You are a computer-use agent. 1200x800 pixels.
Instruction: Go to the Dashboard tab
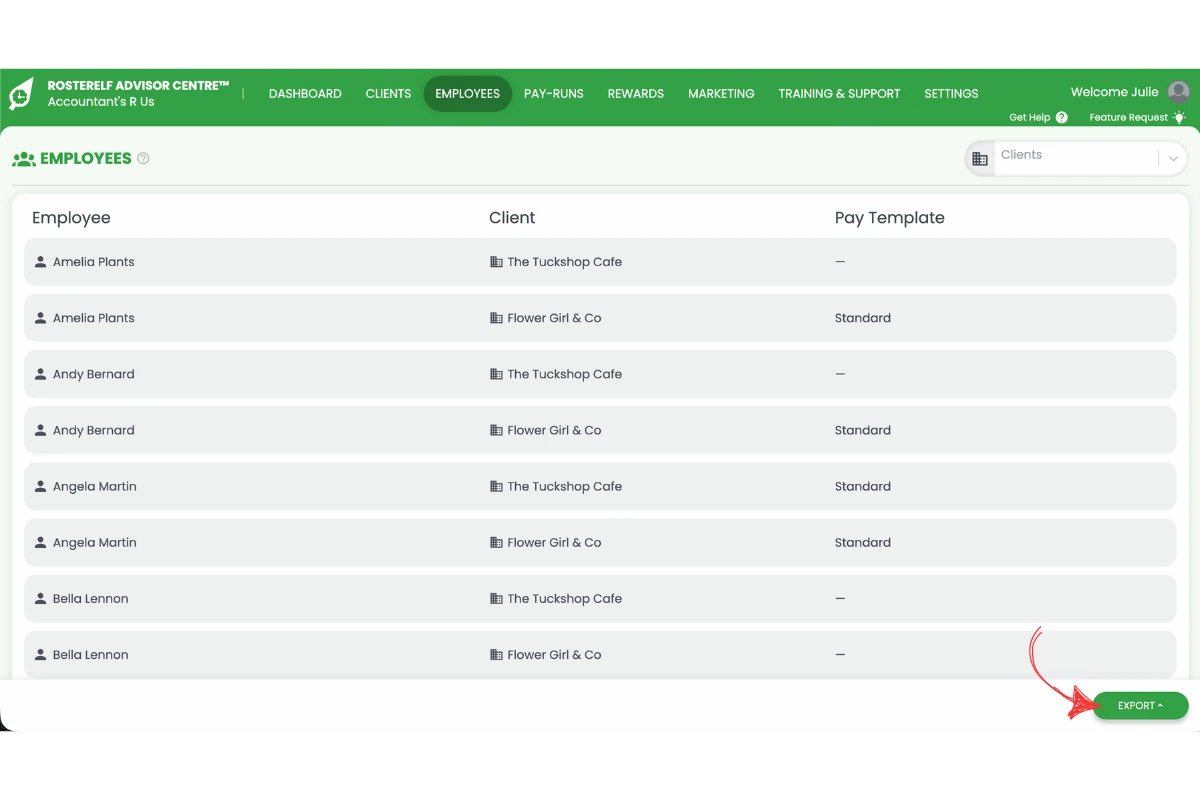(x=305, y=93)
